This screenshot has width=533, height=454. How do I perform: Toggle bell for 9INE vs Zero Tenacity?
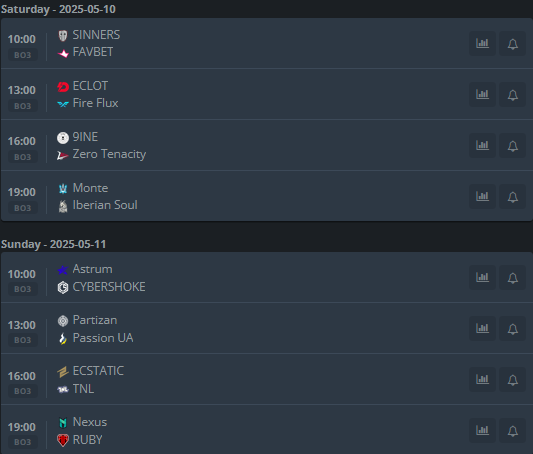513,145
